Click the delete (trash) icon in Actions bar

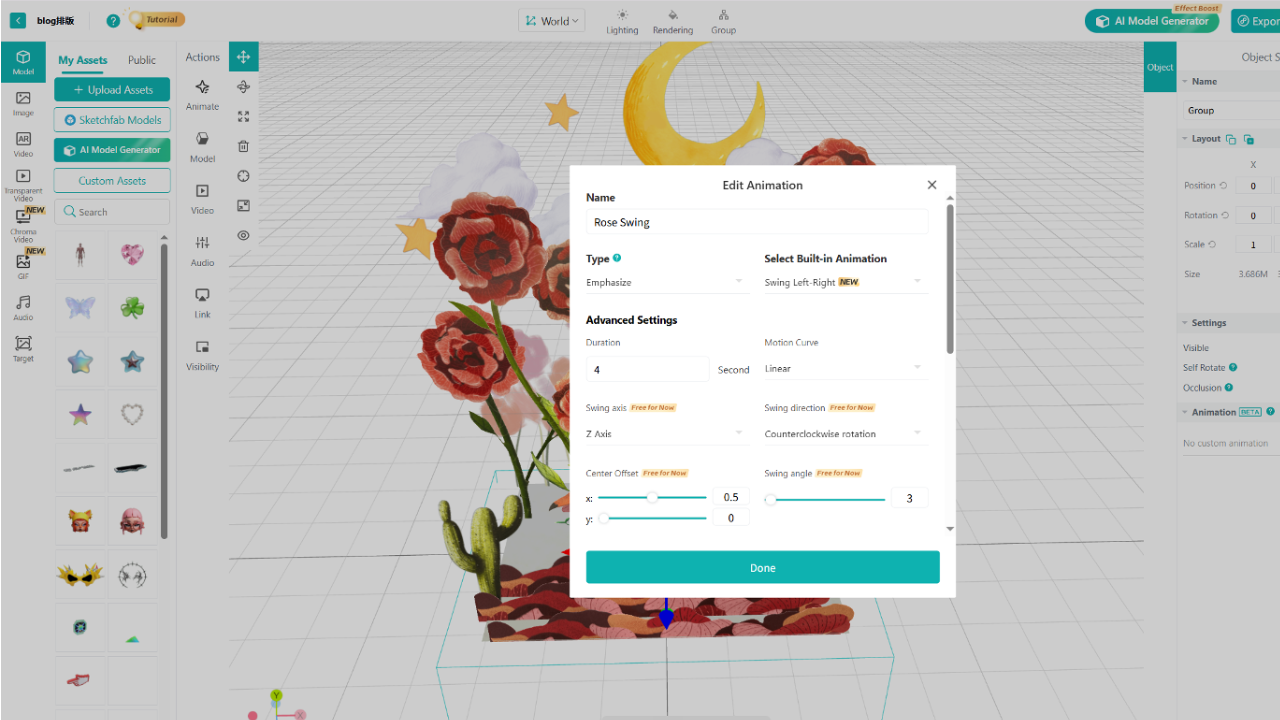tap(243, 146)
